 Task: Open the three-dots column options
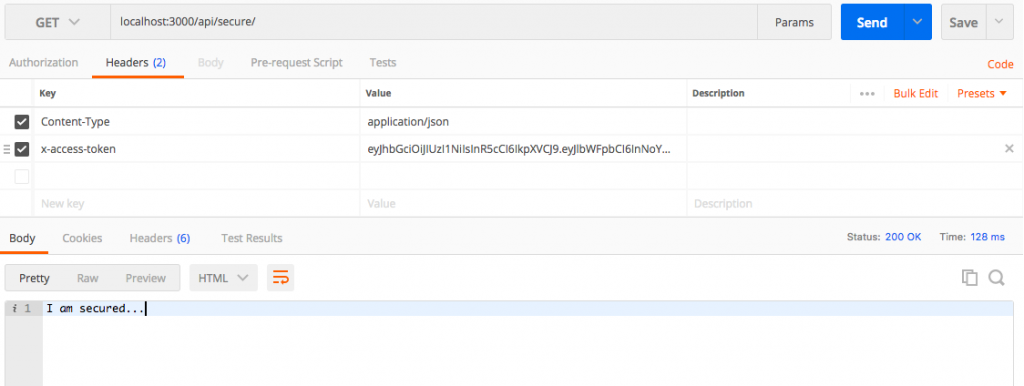pos(867,93)
